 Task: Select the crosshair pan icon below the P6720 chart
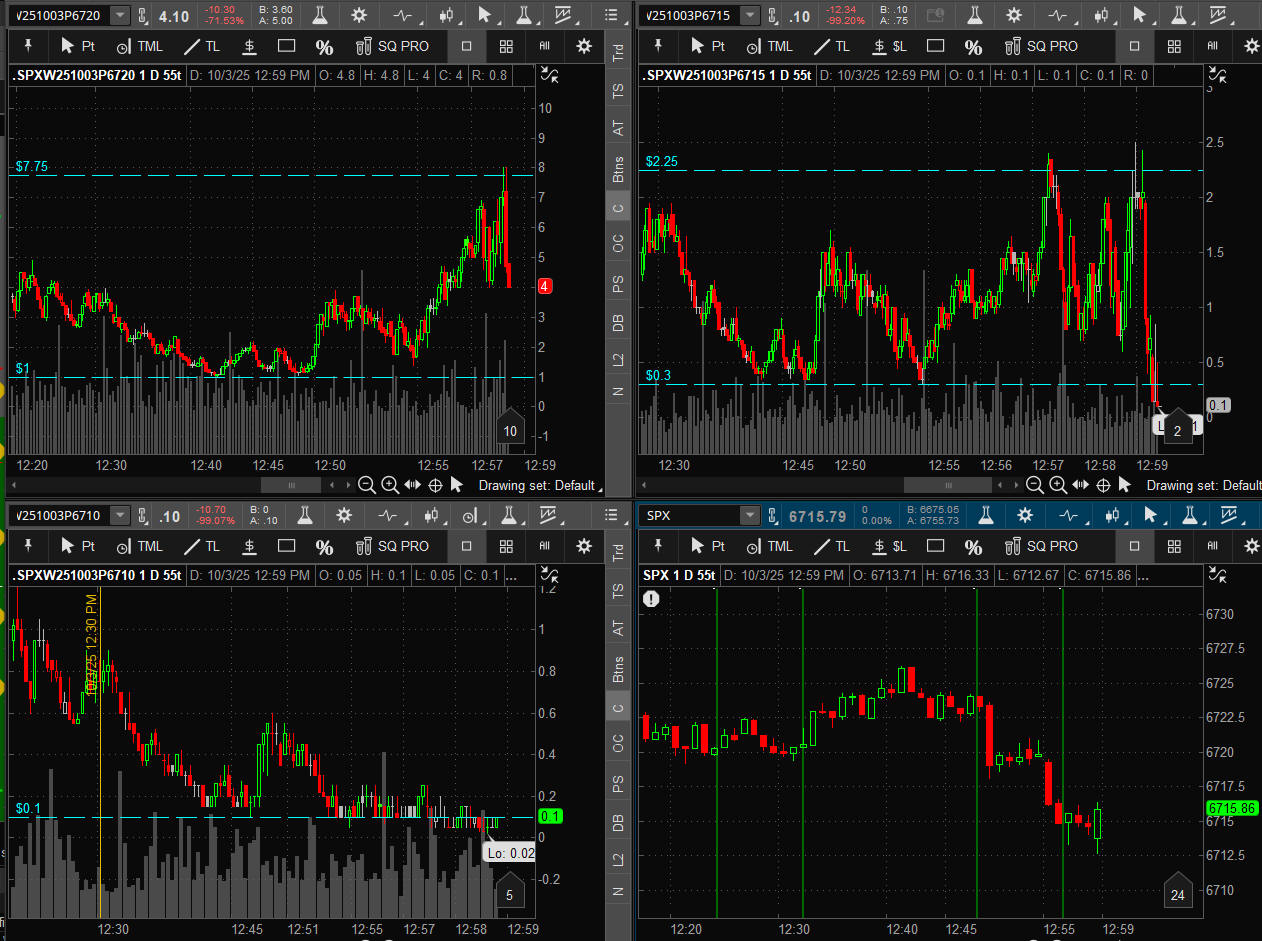tap(435, 485)
